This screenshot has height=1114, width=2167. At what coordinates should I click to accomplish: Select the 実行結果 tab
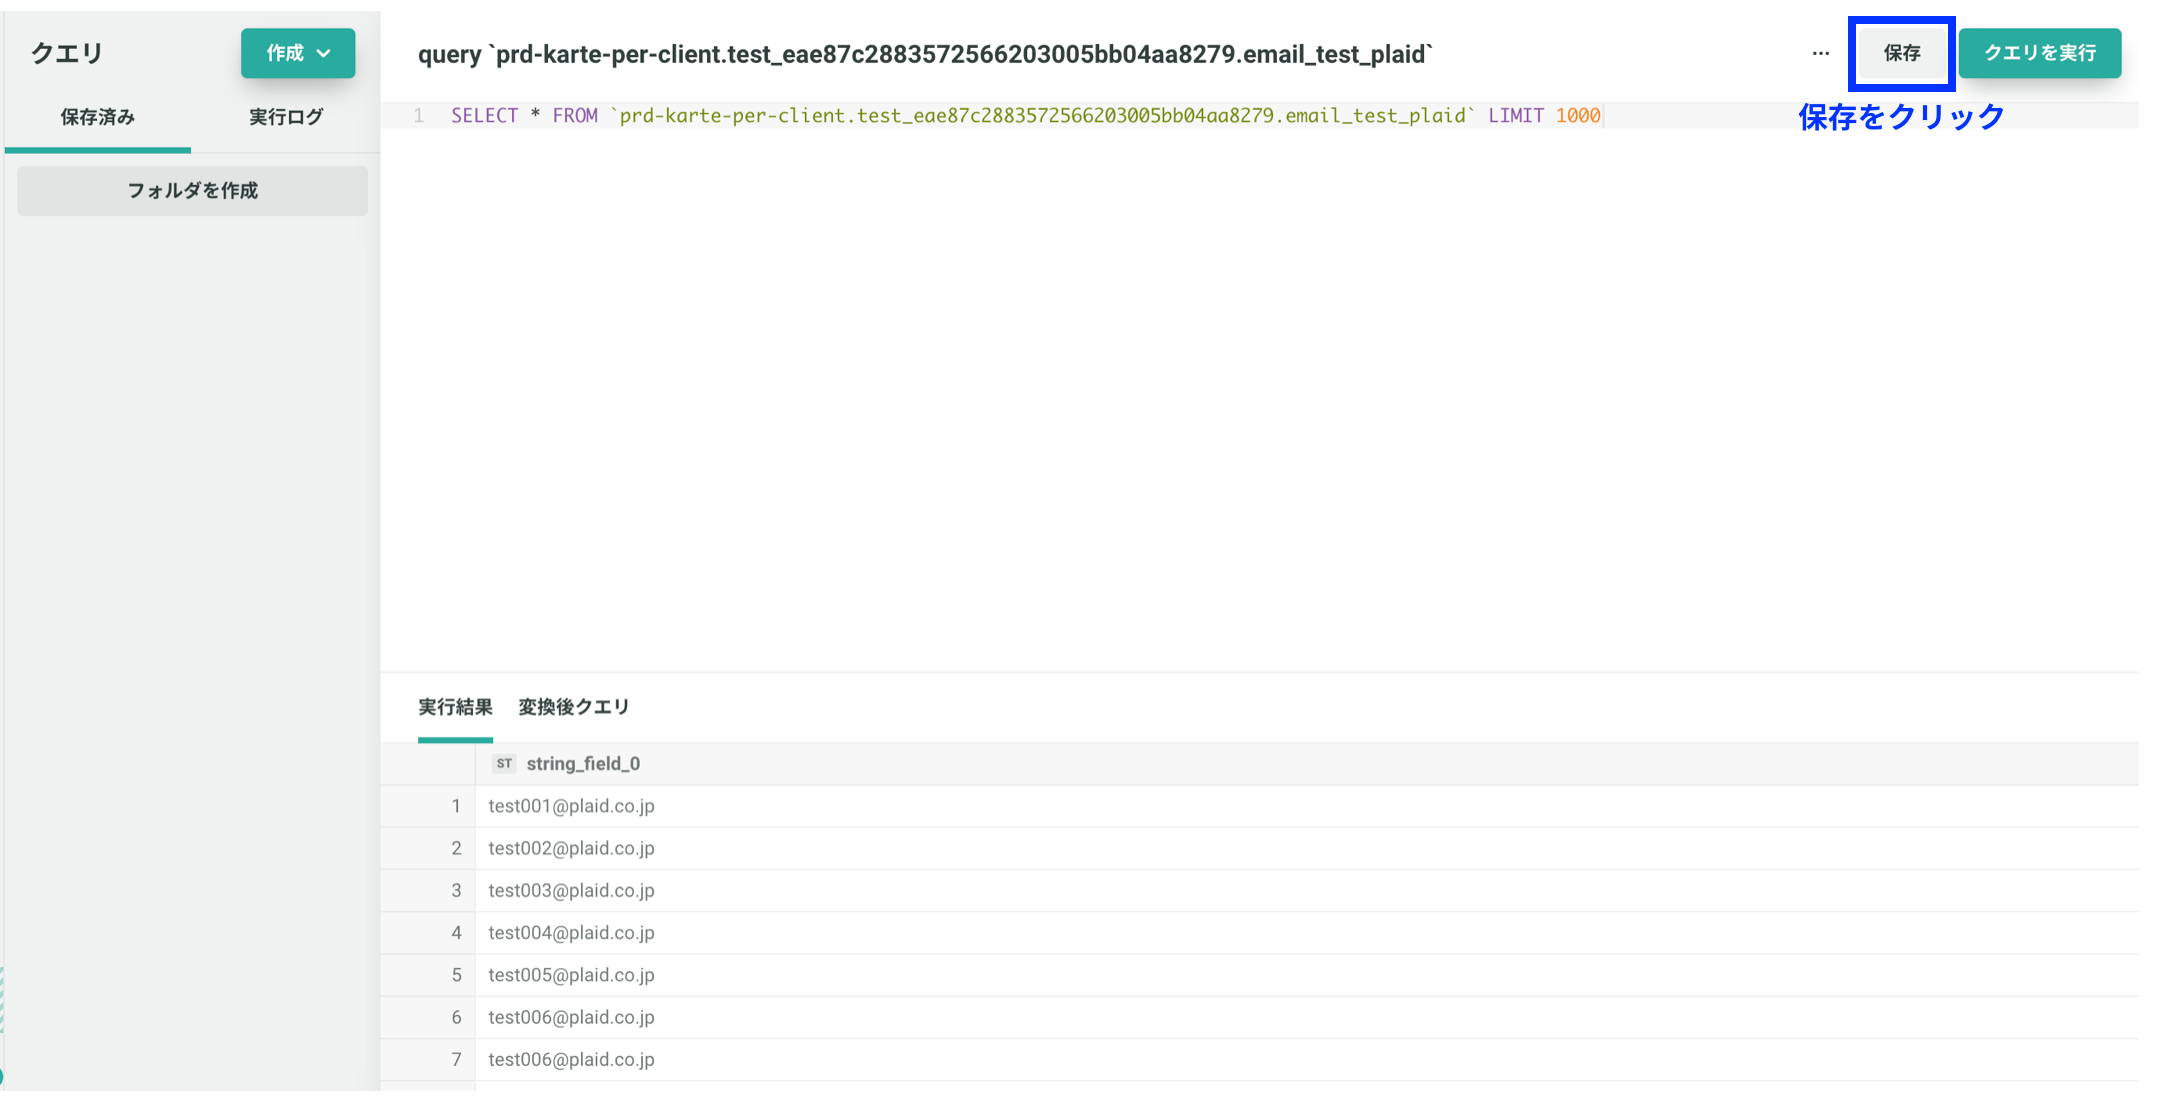click(x=455, y=707)
